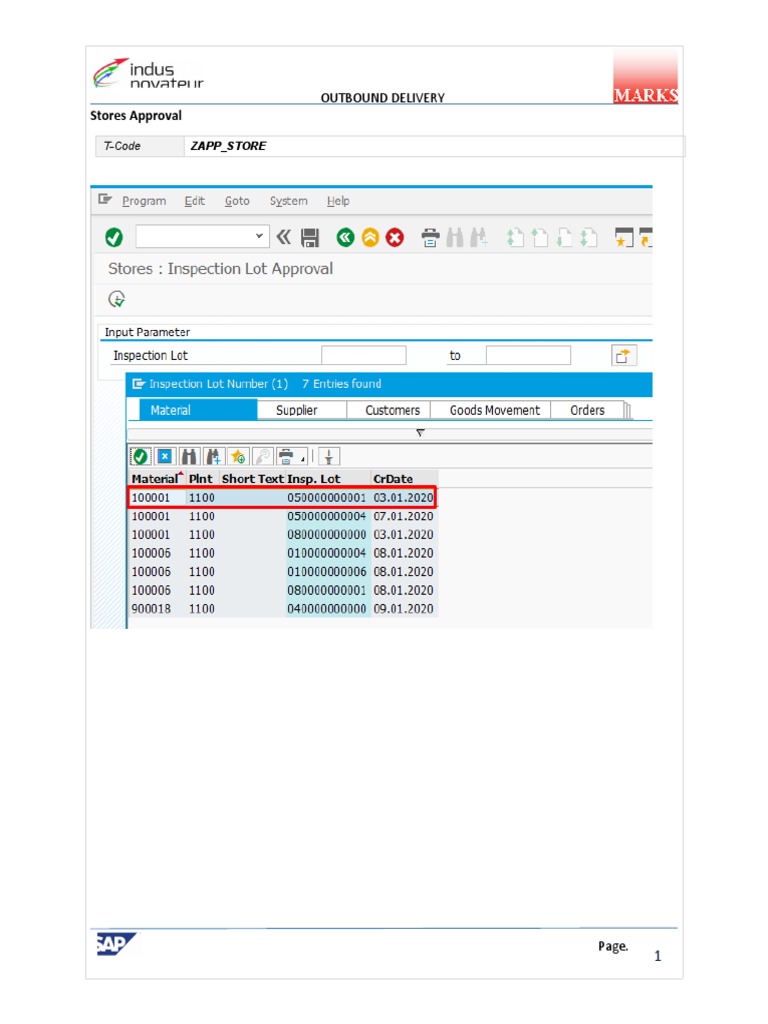
Task: Open the Program menu
Action: coord(144,201)
